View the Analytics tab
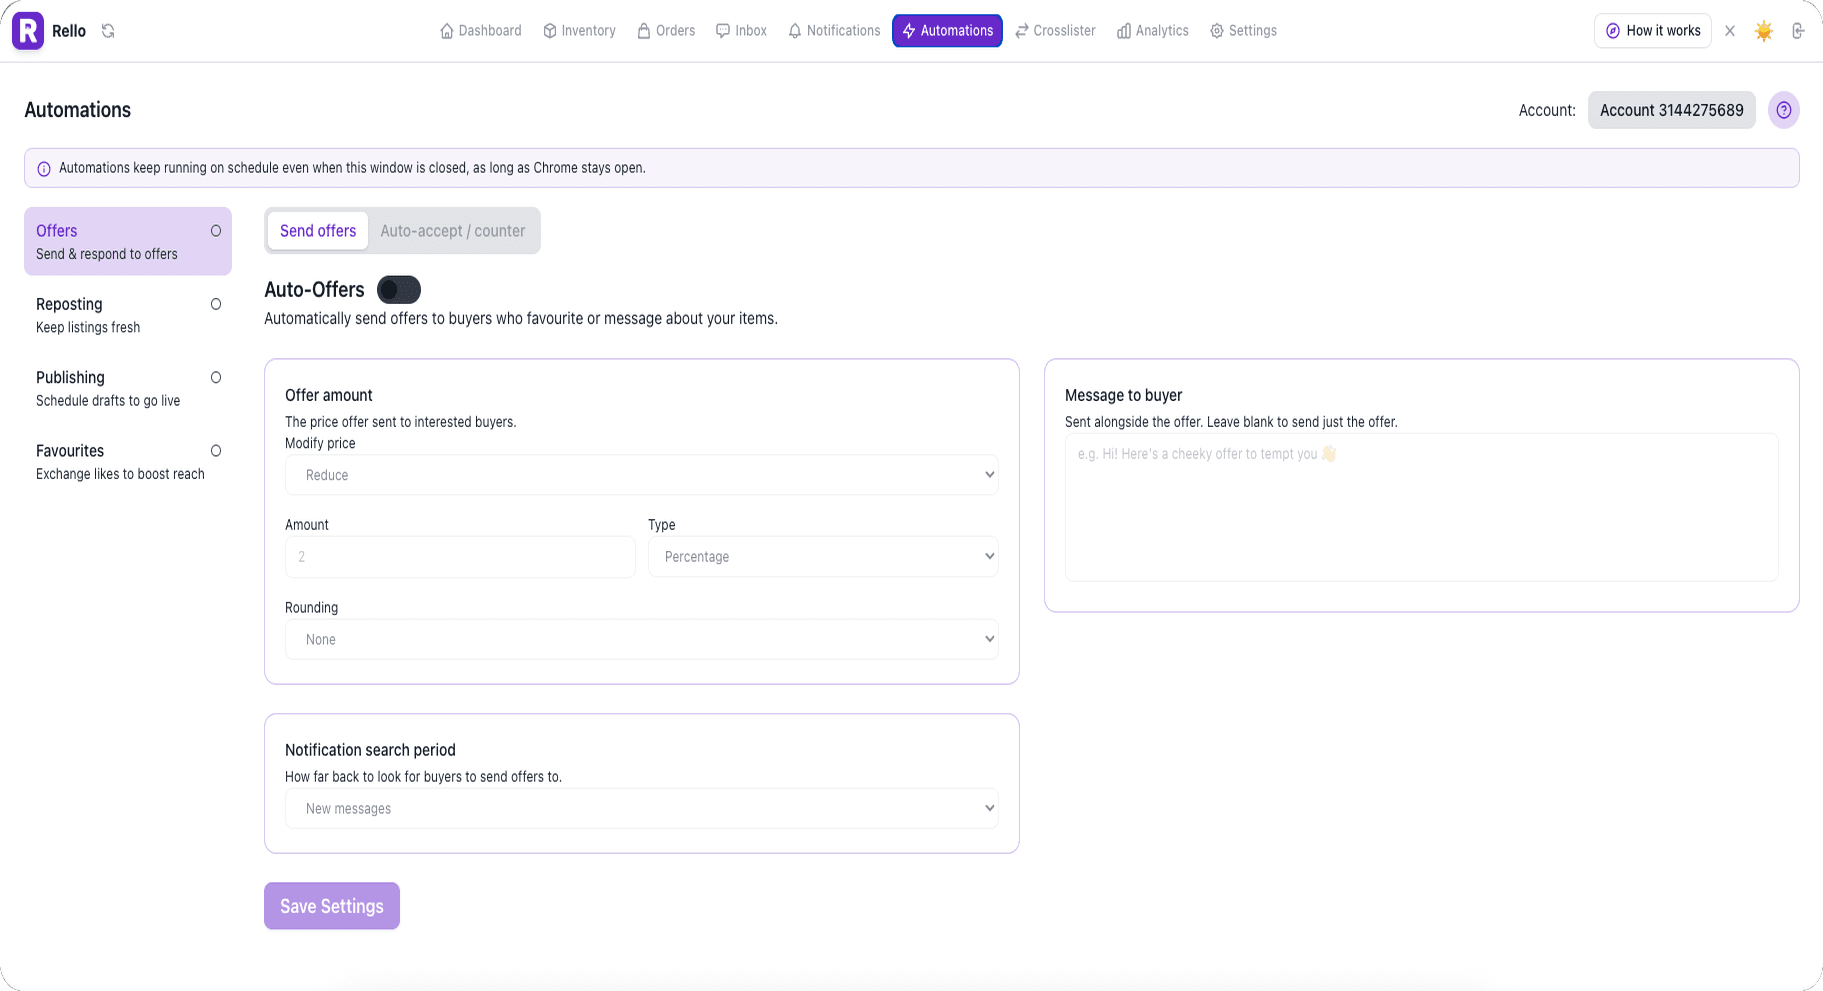 click(1153, 31)
